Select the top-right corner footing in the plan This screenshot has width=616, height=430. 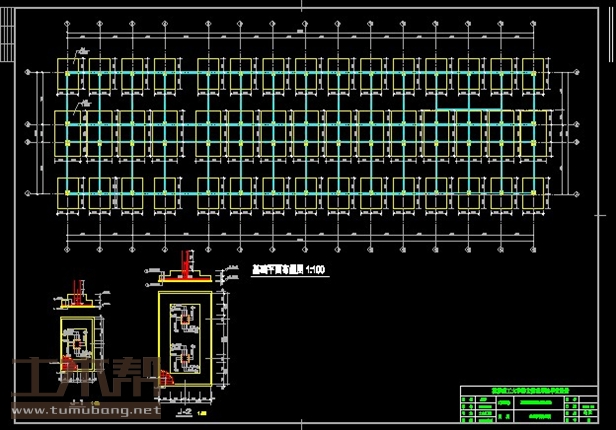(x=535, y=73)
